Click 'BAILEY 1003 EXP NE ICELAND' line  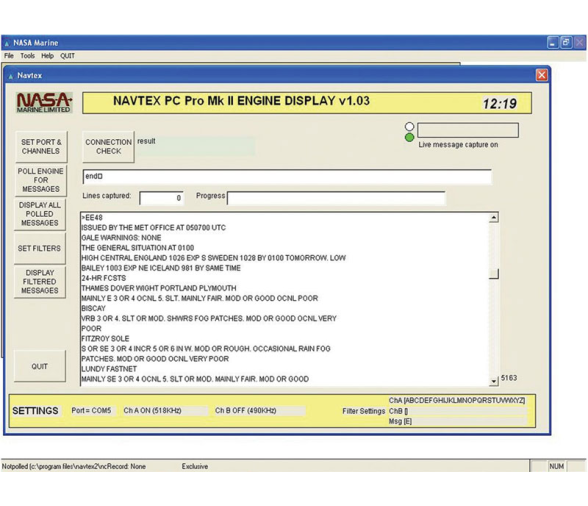click(x=161, y=268)
